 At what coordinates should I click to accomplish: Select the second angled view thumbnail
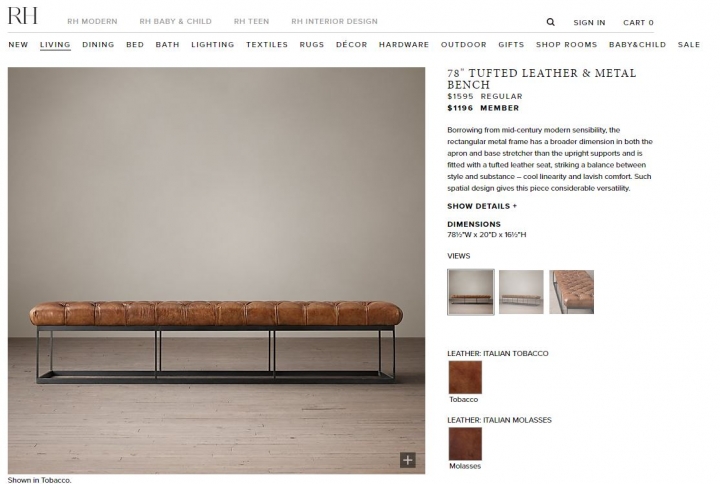521,292
